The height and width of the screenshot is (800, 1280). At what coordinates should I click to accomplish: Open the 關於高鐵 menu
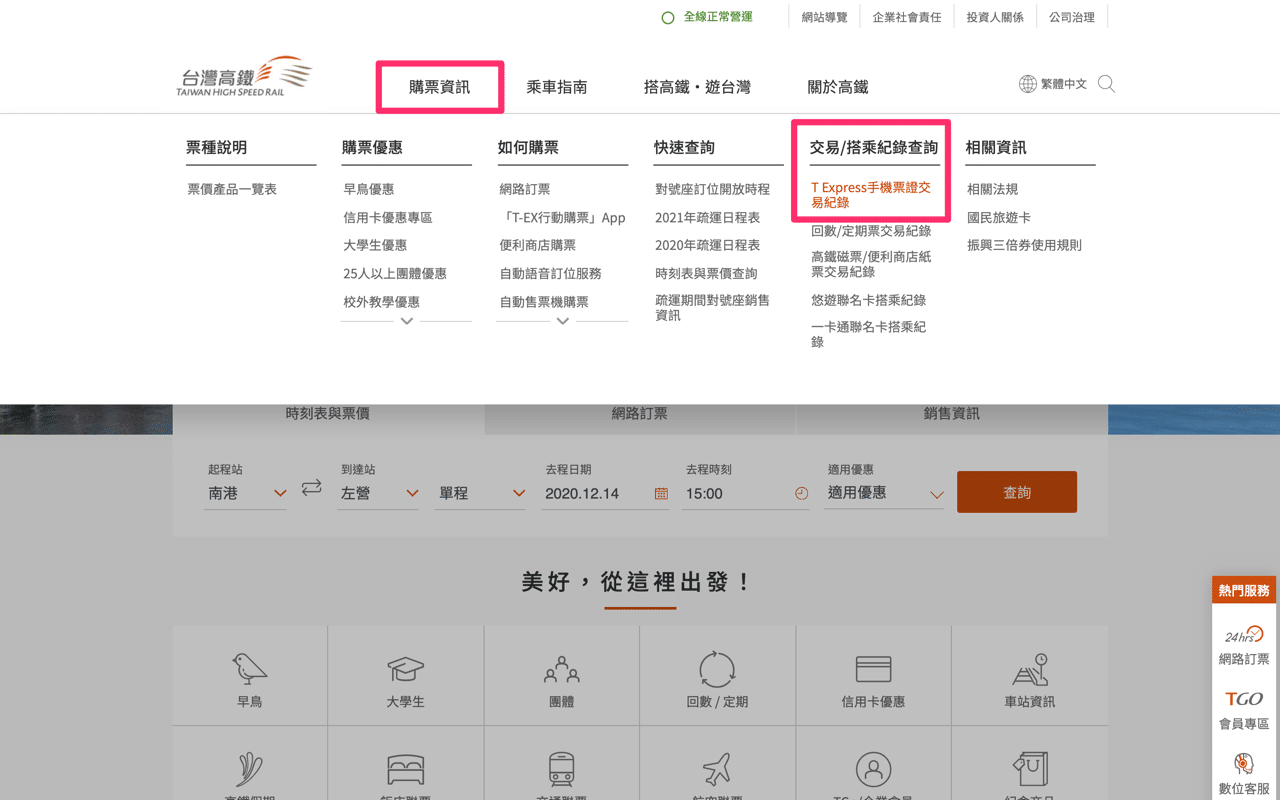pyautogui.click(x=838, y=87)
